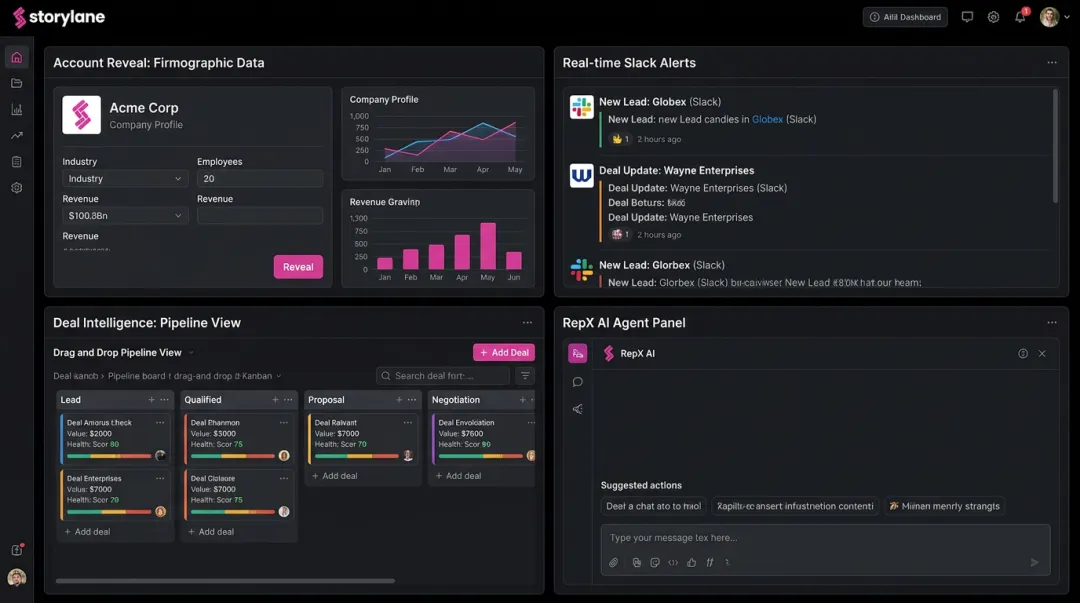This screenshot has width=1080, height=603.
Task: Open the Alli Dashboard button
Action: tap(904, 17)
